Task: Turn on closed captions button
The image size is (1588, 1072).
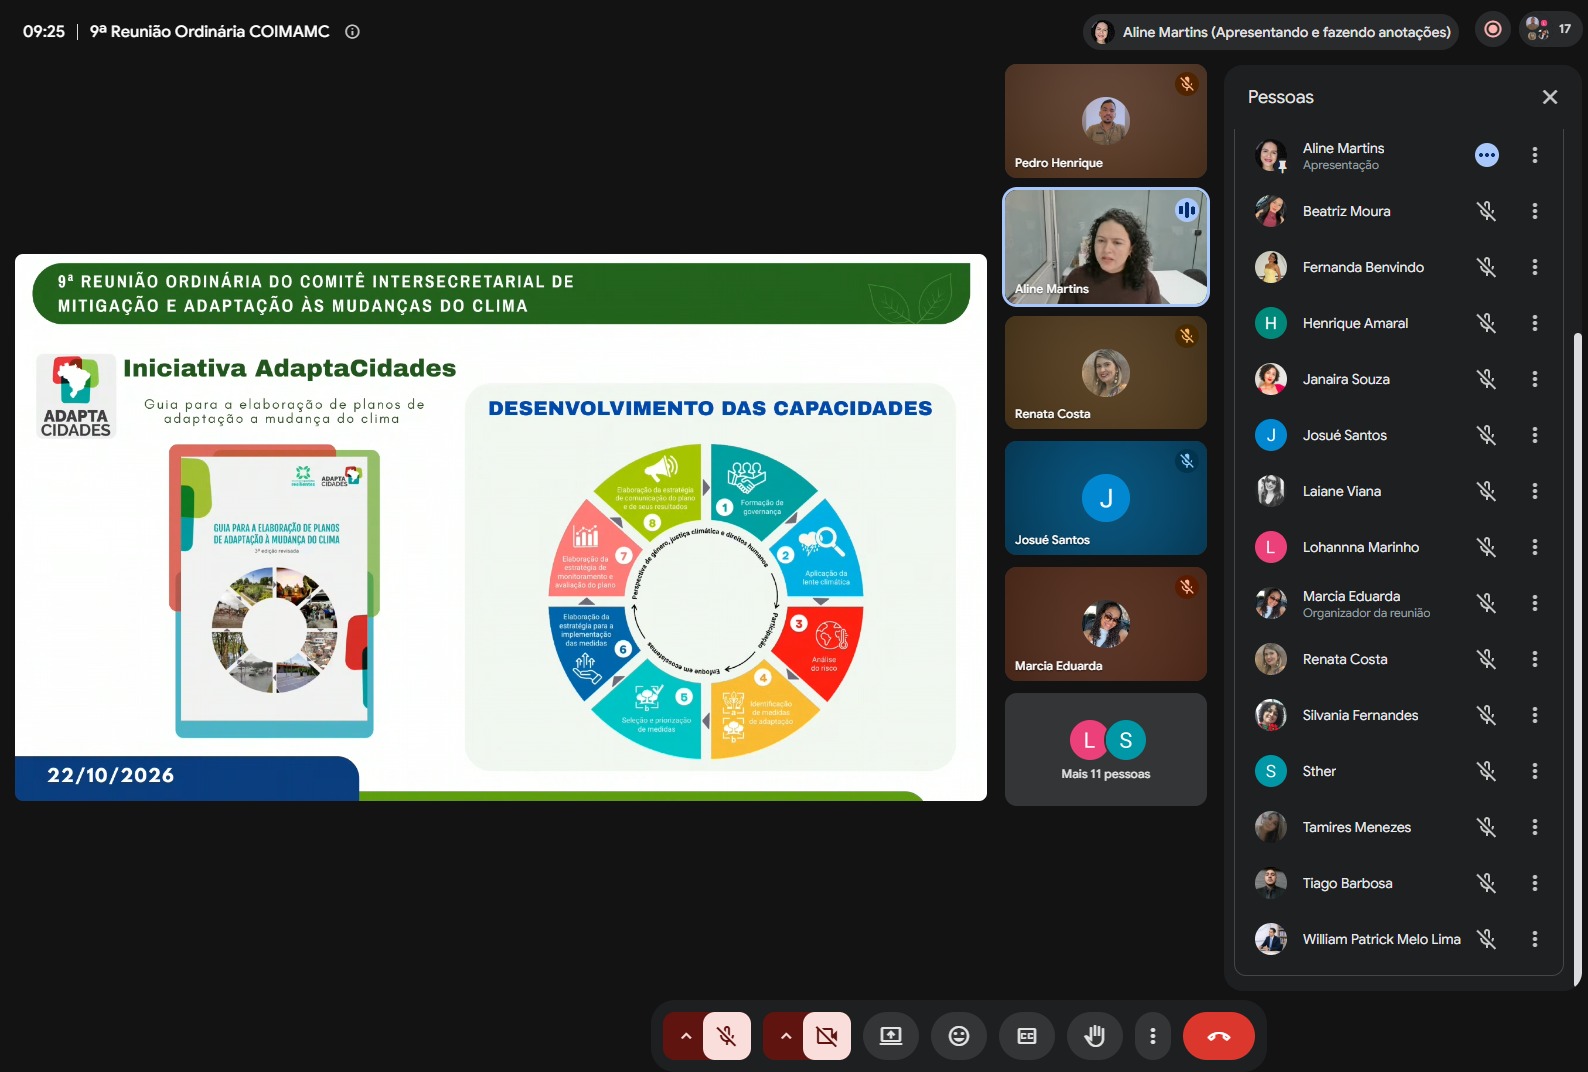Action: [x=1027, y=1036]
